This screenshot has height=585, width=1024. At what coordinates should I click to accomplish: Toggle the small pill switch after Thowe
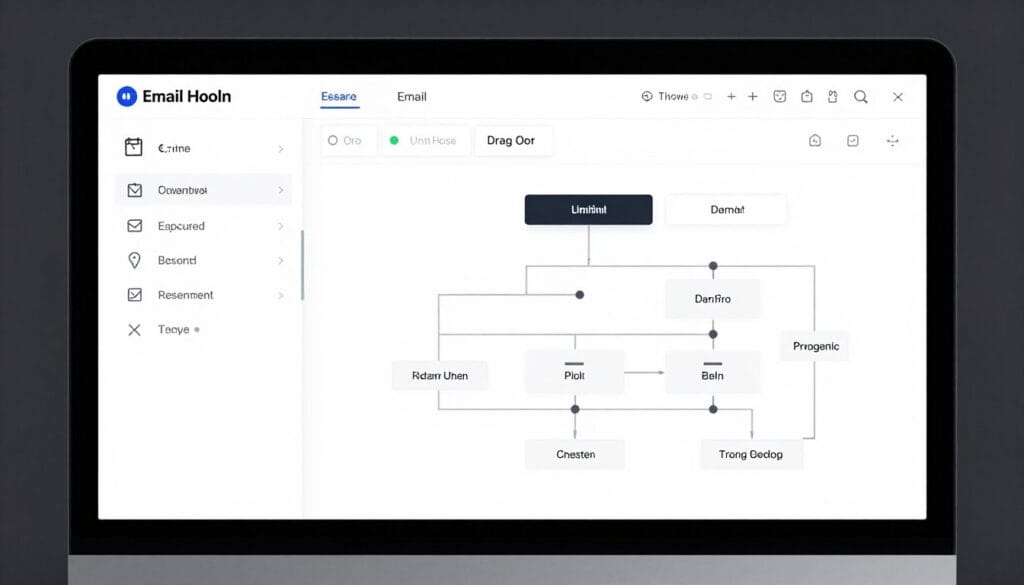[707, 97]
